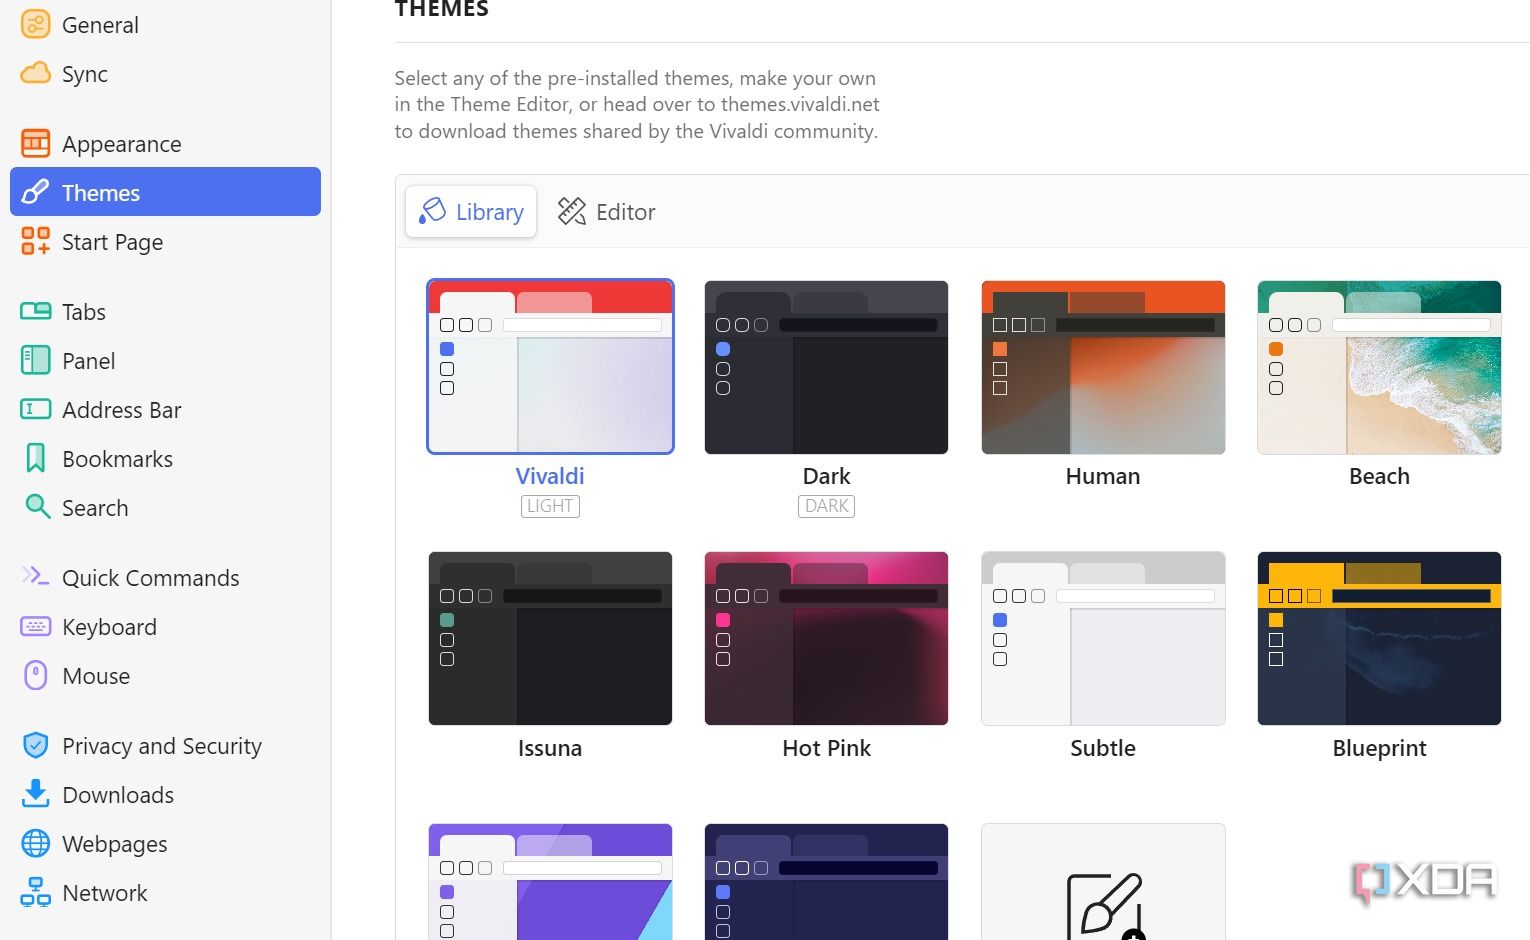Screen dimensions: 1530x940
Task: Select the Vivaldi theme thumbnail
Action: (x=550, y=367)
